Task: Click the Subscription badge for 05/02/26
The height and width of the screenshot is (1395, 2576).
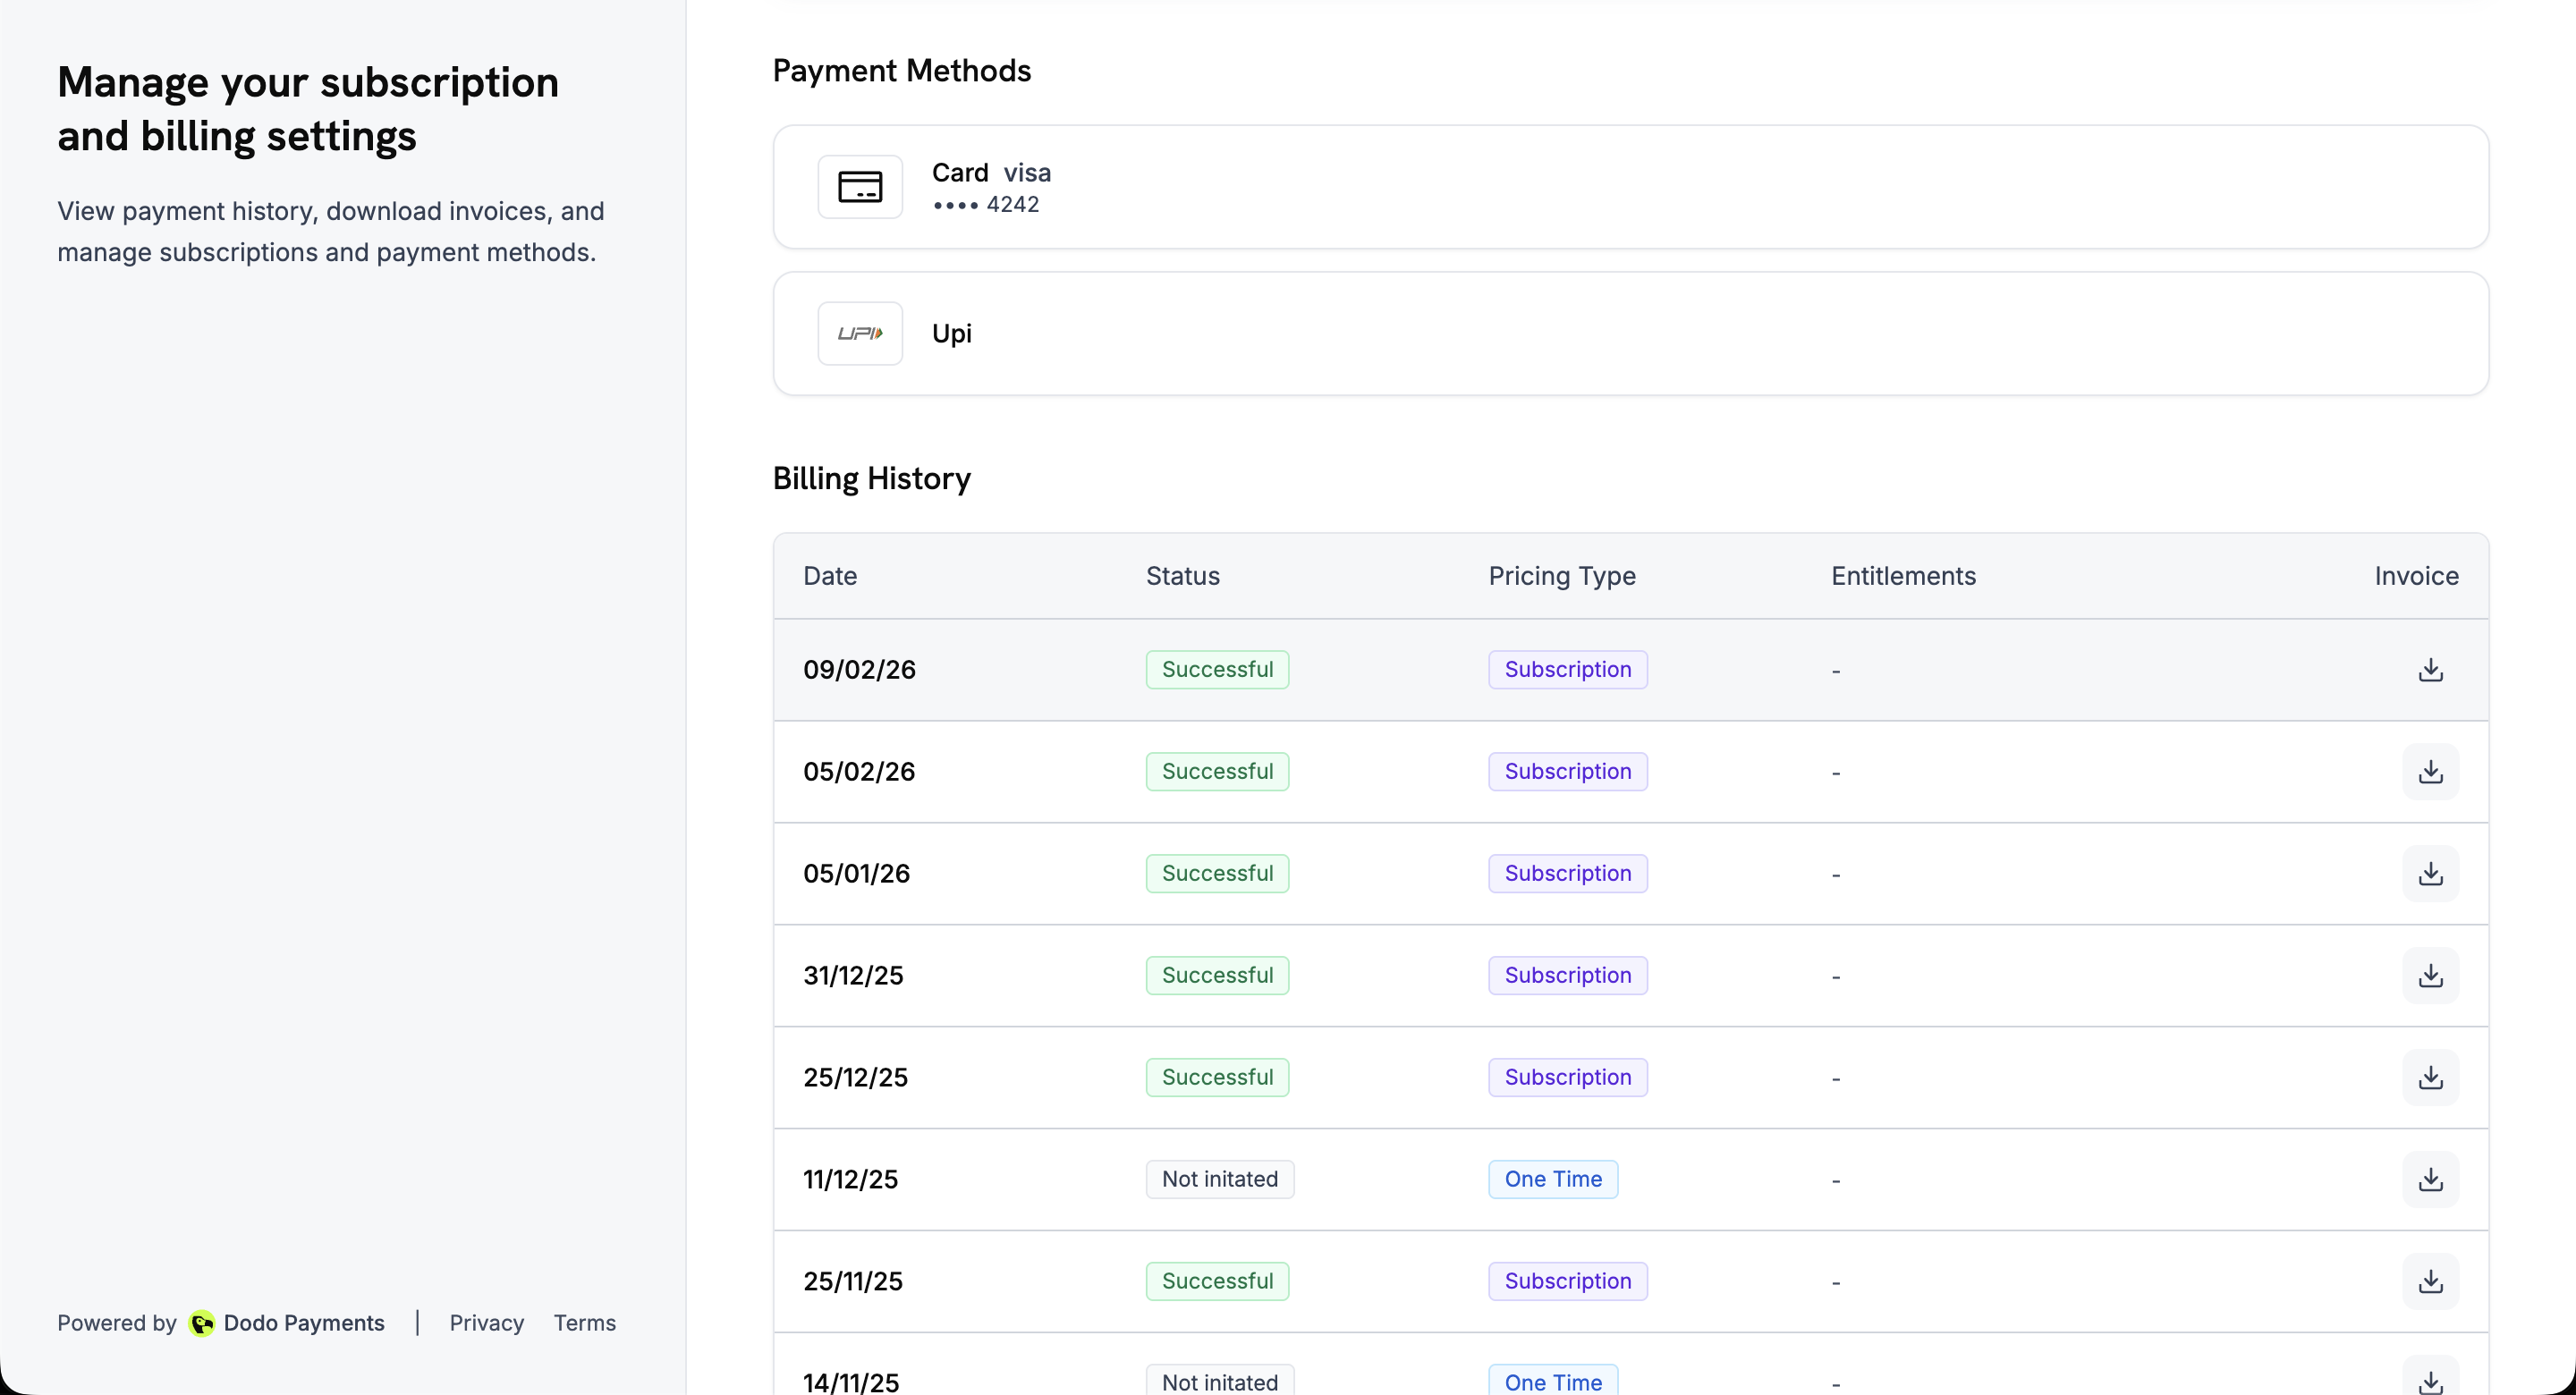Action: [x=1567, y=771]
